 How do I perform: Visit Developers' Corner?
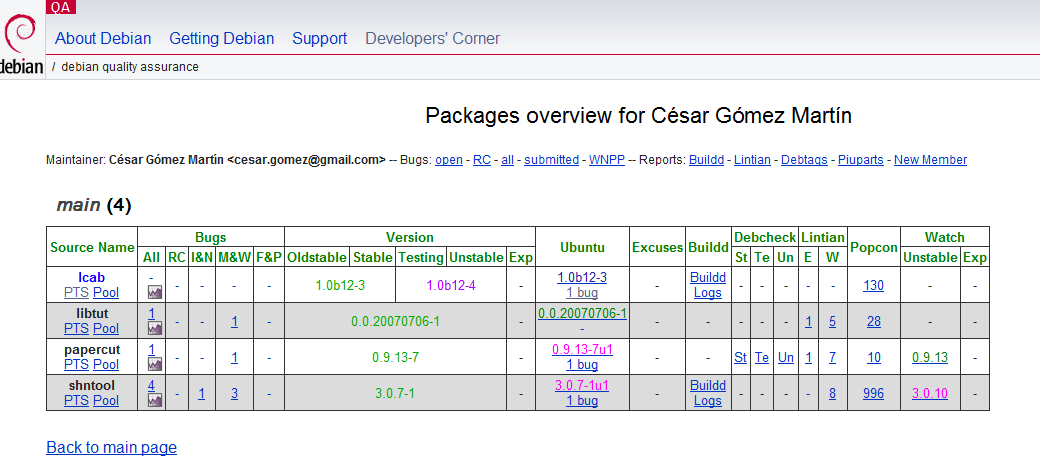pyautogui.click(x=432, y=38)
